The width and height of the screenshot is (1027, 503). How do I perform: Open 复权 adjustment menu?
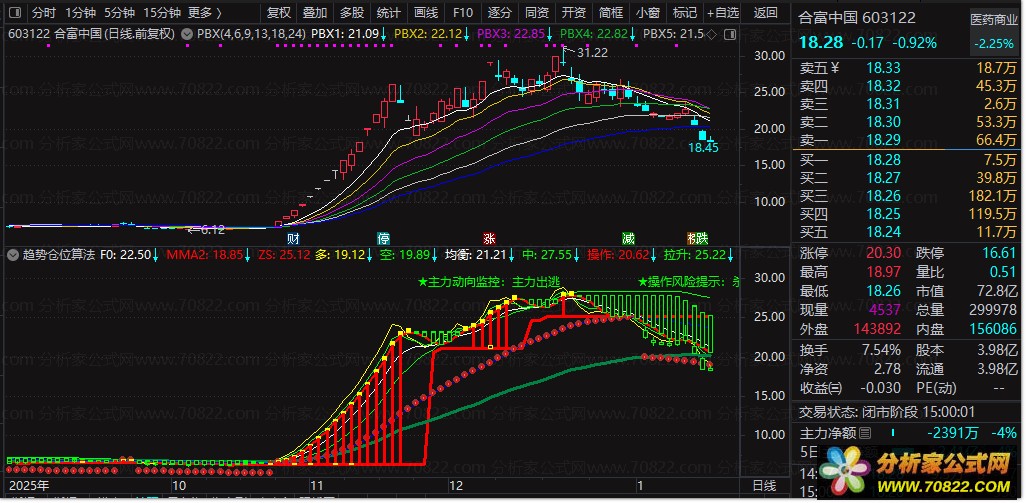pos(279,12)
